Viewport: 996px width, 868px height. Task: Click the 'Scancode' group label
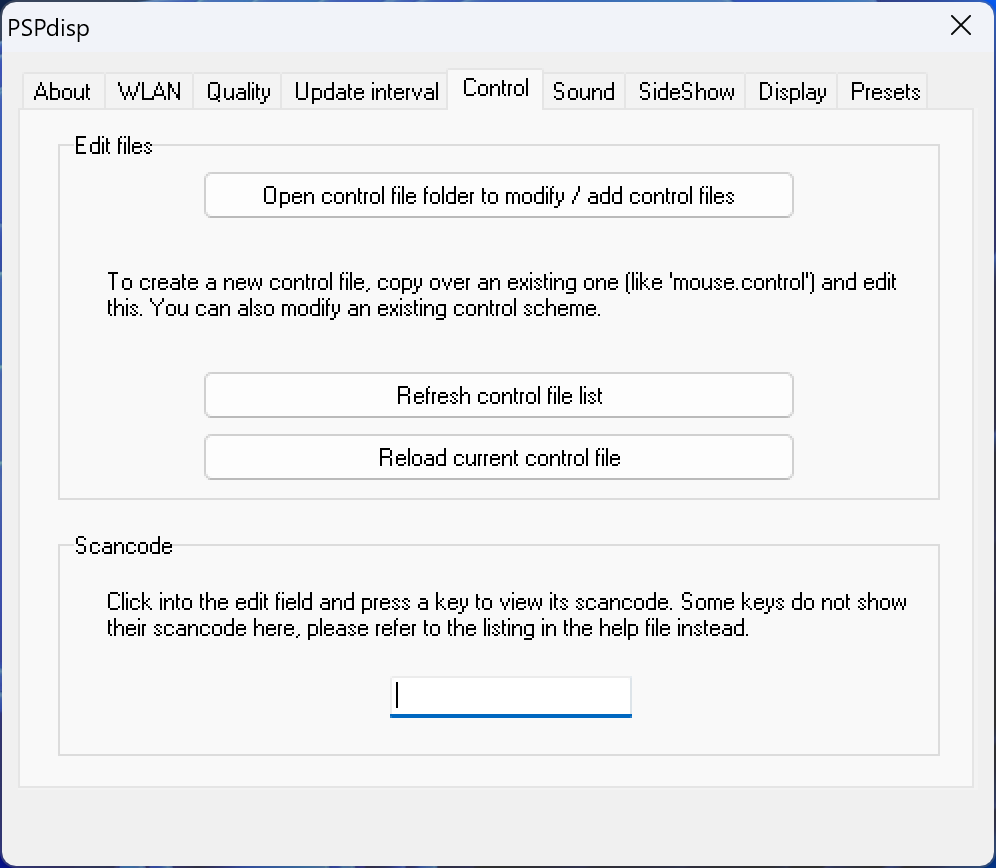[x=123, y=546]
